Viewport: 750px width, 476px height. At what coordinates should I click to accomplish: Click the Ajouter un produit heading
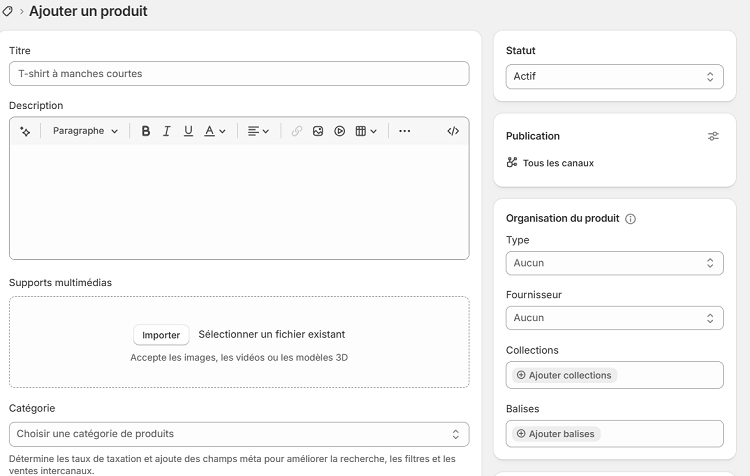pyautogui.click(x=88, y=11)
